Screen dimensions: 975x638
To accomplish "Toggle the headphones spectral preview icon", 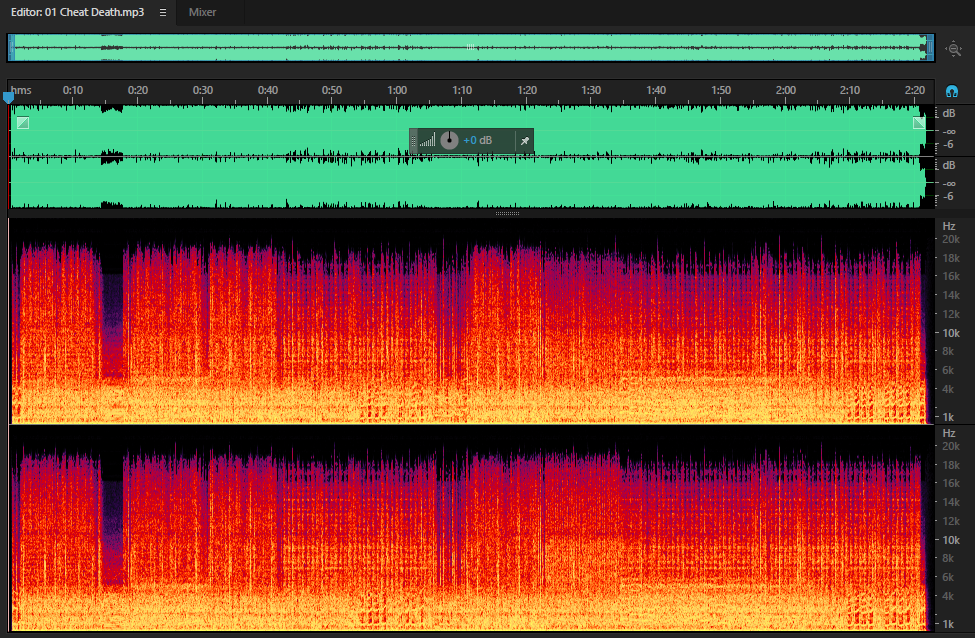I will tap(951, 91).
